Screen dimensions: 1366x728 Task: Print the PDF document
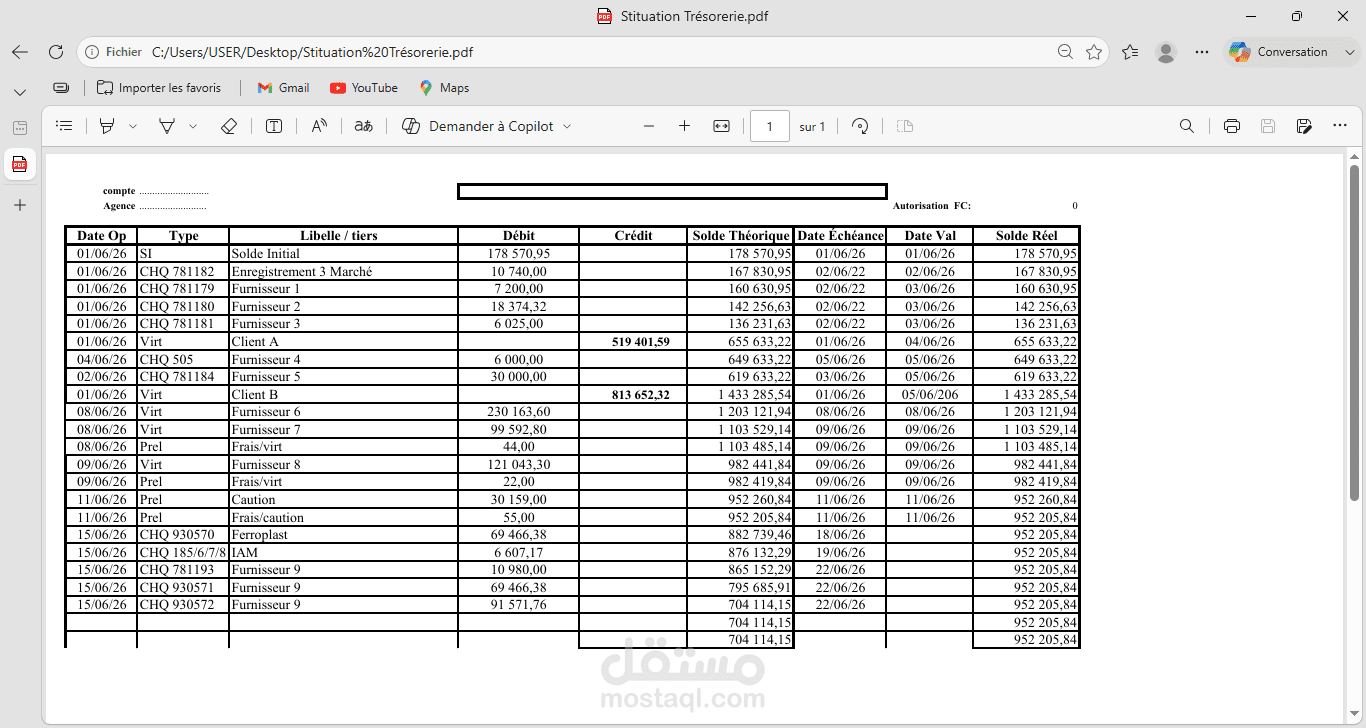coord(1232,126)
